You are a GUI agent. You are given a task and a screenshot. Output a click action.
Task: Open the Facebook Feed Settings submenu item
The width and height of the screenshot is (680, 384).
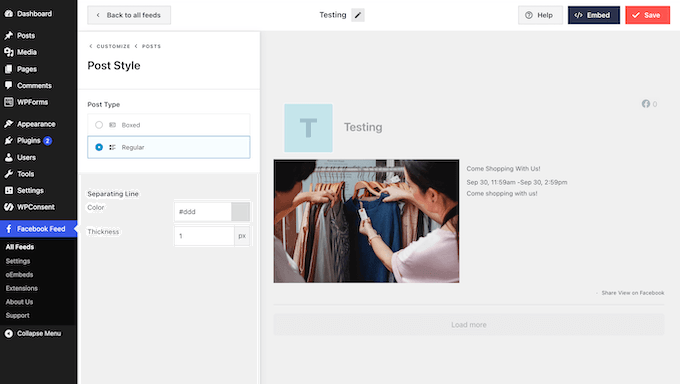pyautogui.click(x=18, y=261)
